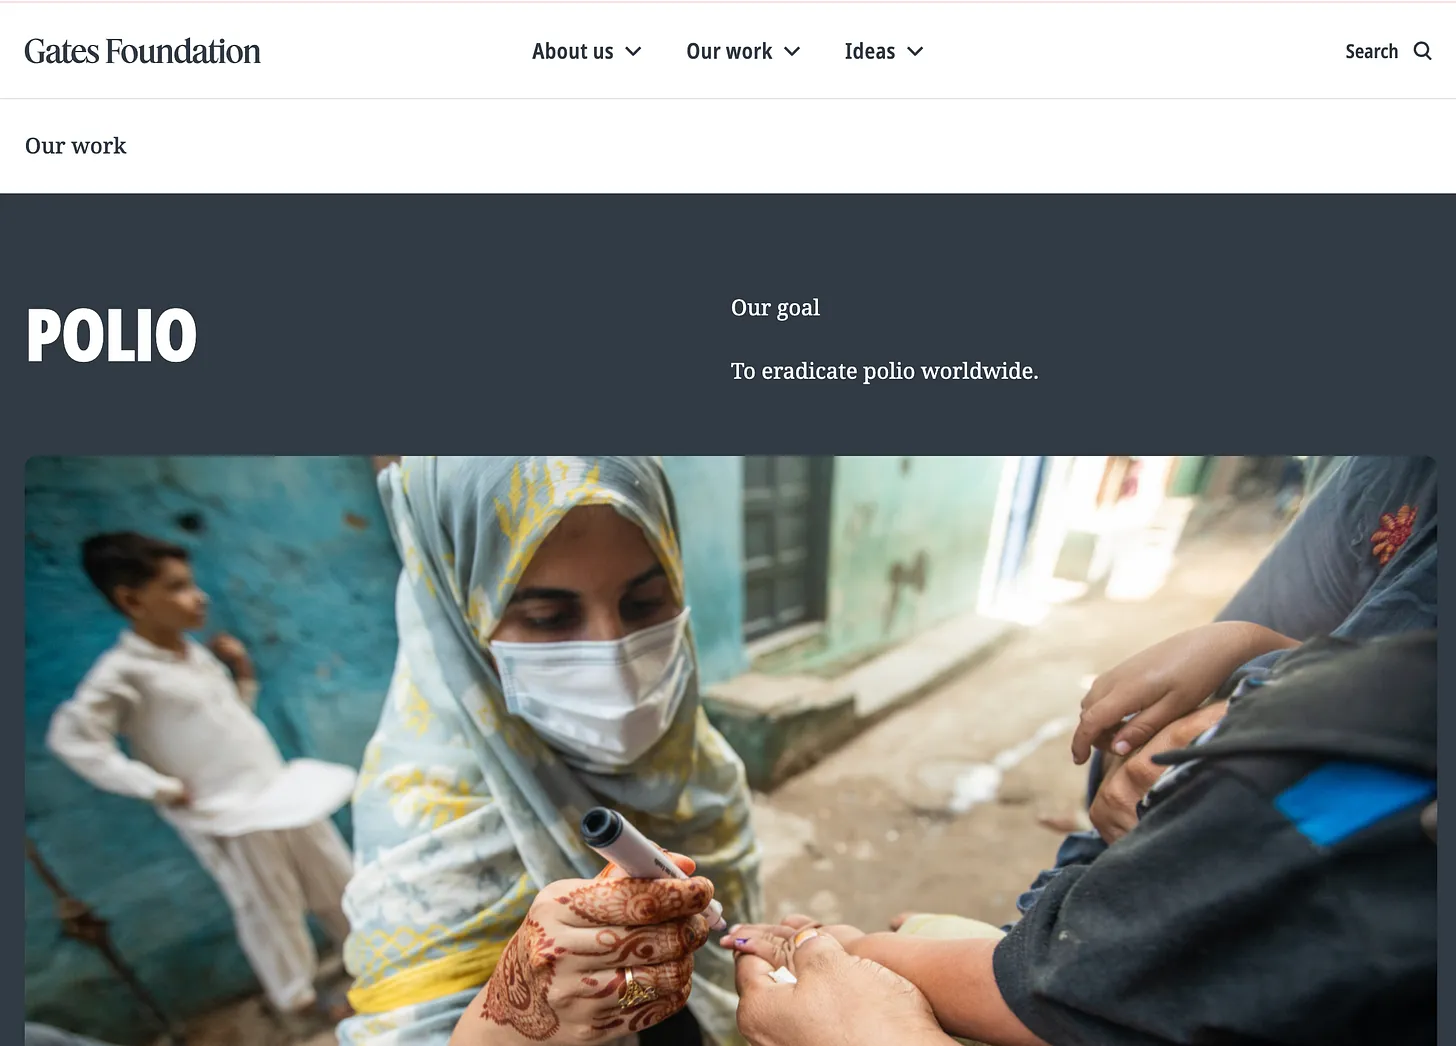The image size is (1456, 1046).
Task: Open the Gates Foundation logo homepage link
Action: coord(142,51)
